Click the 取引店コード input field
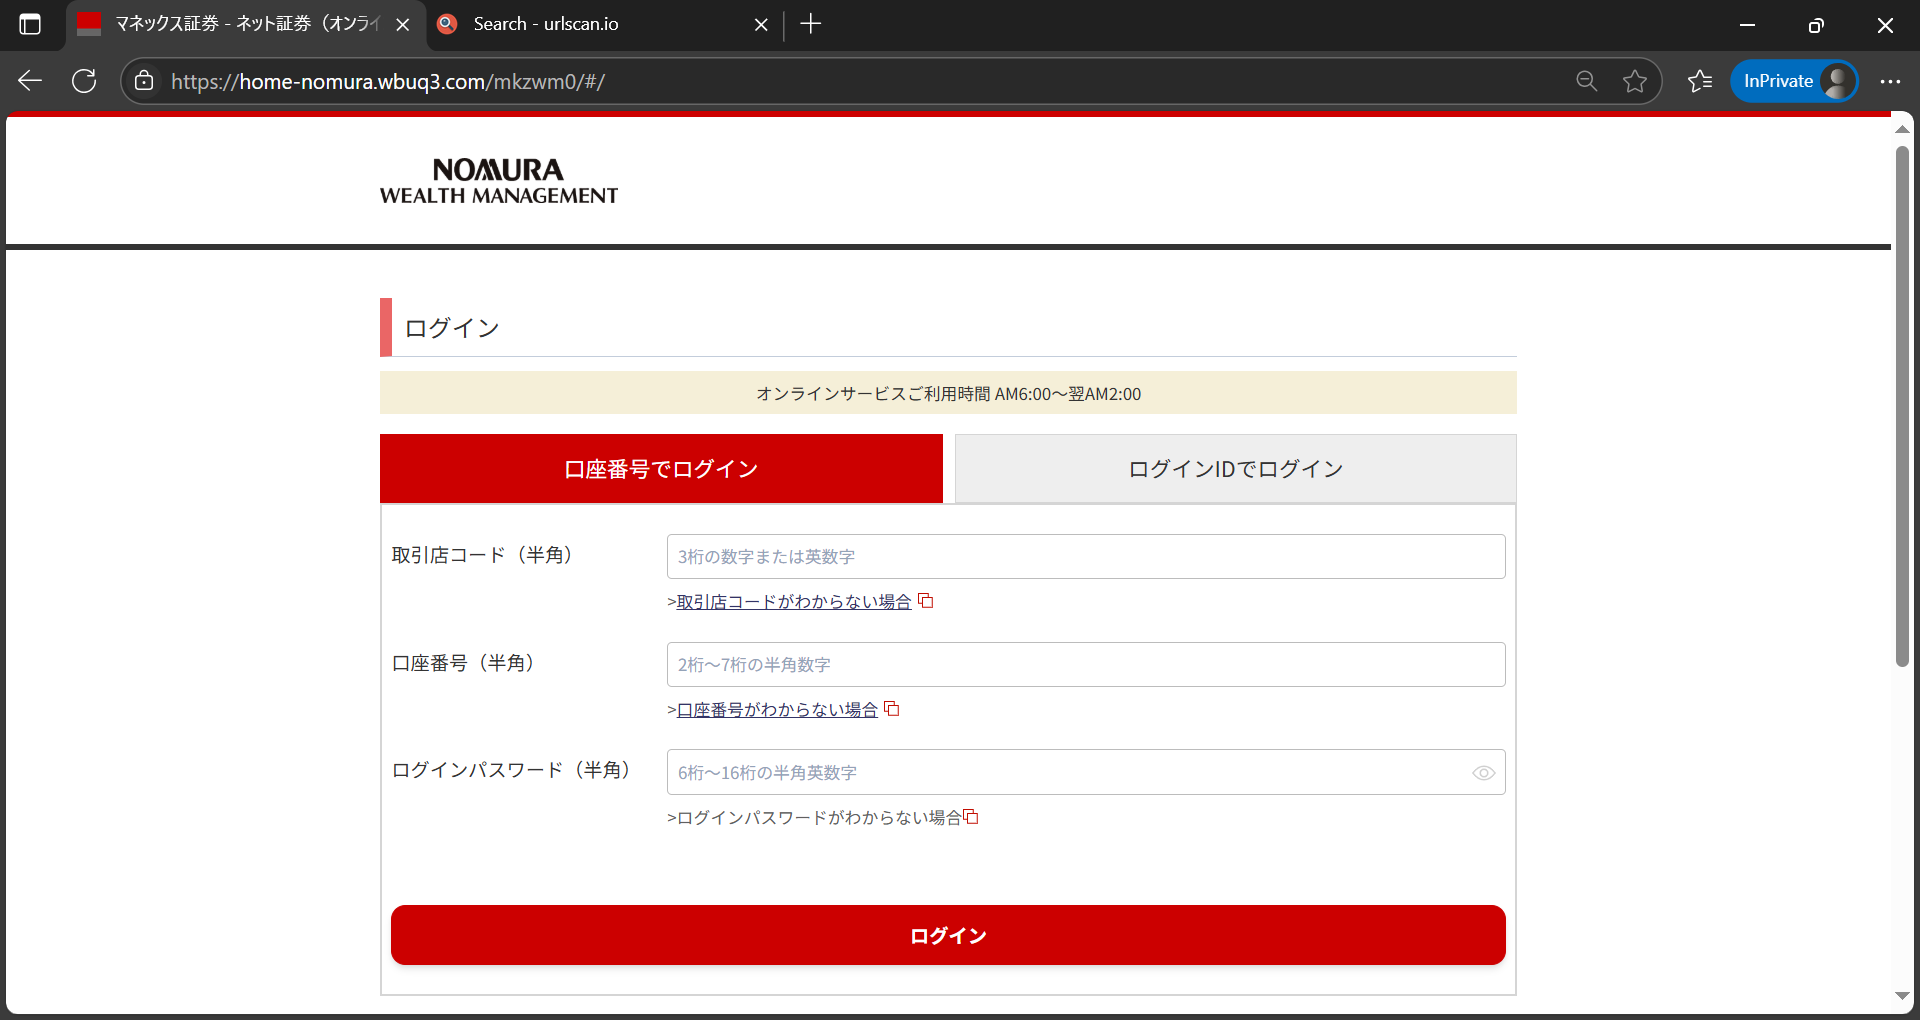 pyautogui.click(x=1086, y=556)
